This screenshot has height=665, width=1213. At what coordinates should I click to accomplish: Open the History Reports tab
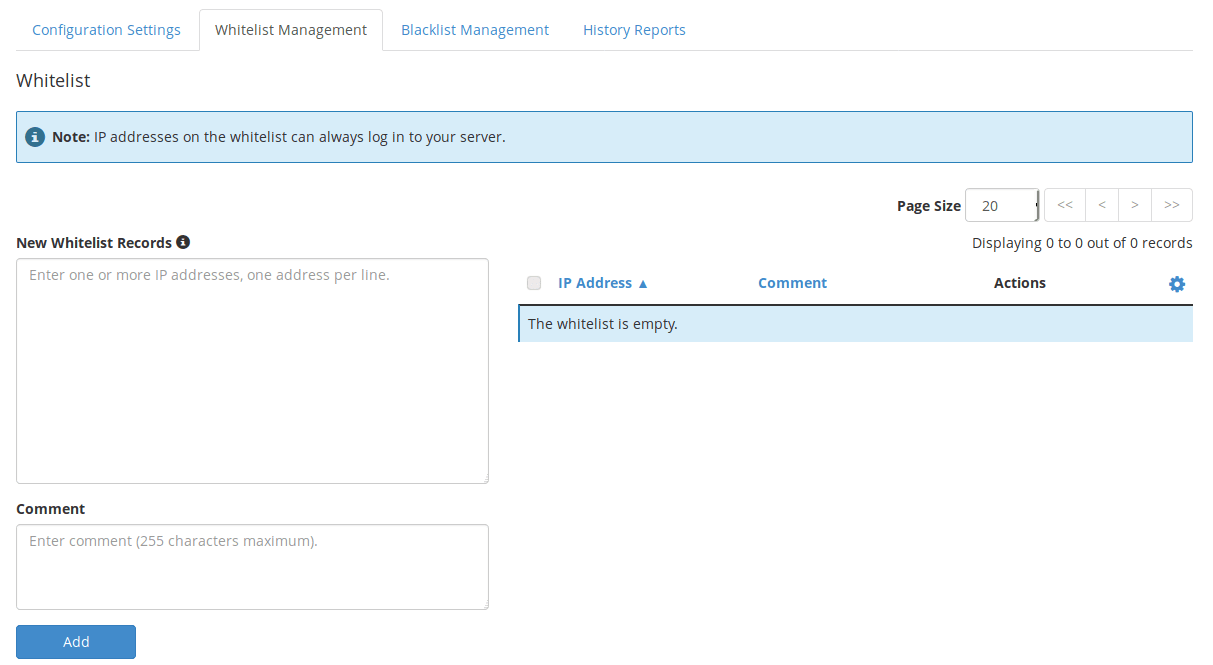(634, 30)
